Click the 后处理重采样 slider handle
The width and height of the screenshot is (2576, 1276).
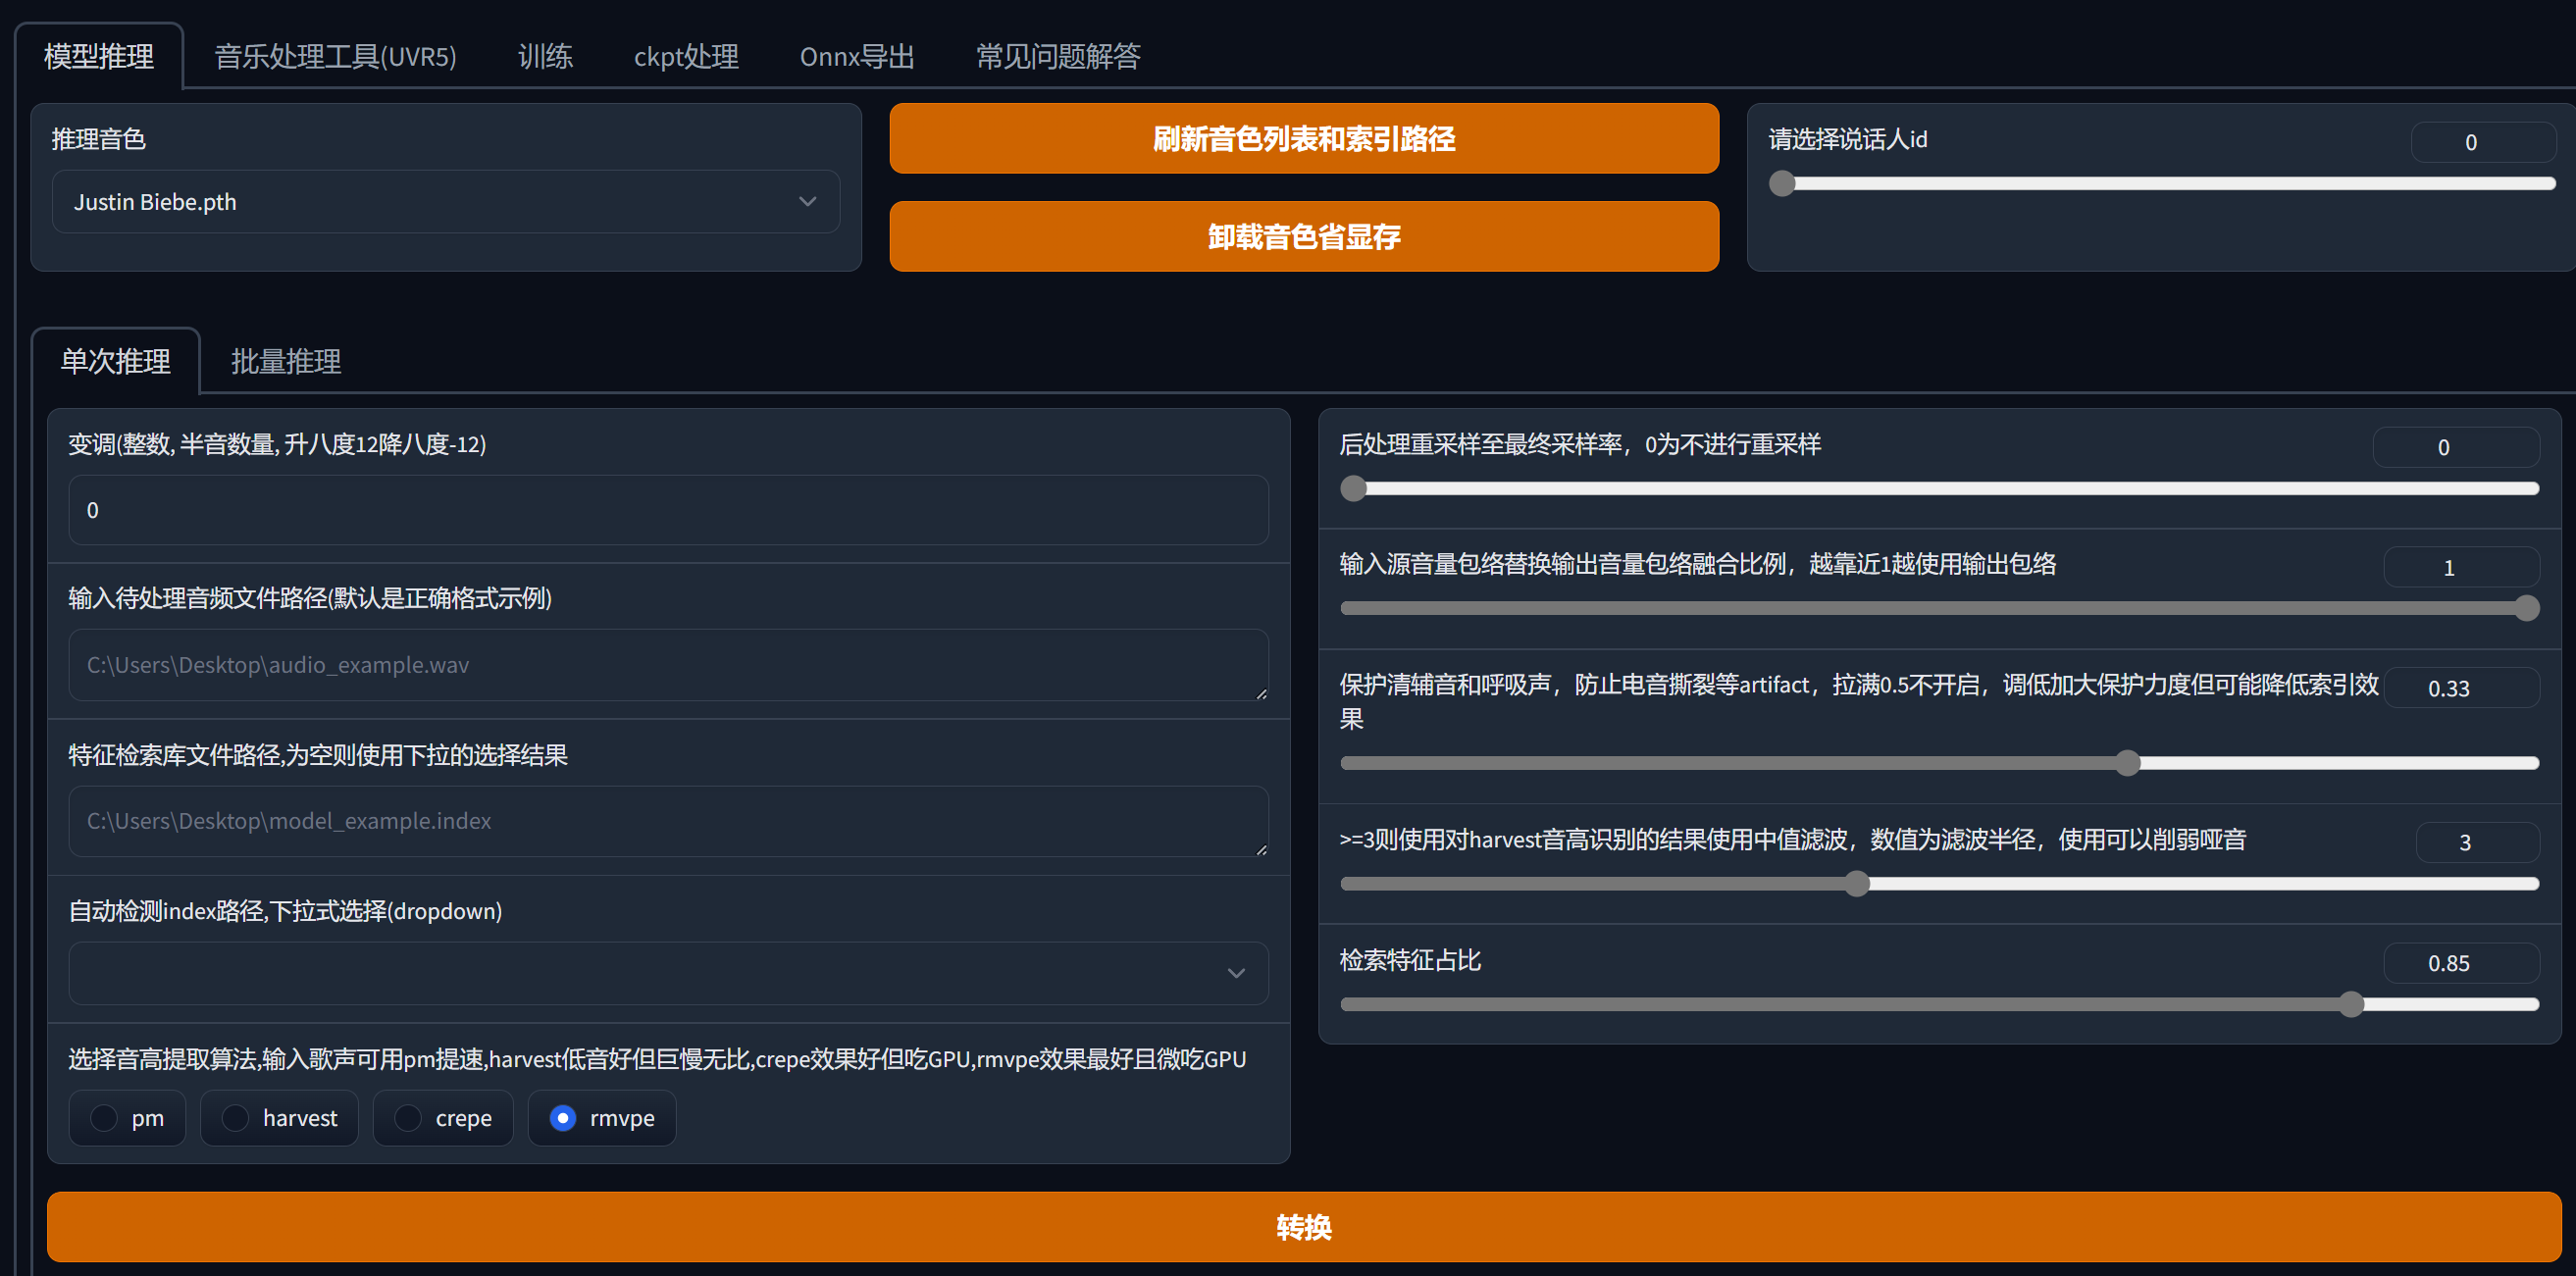(x=1353, y=488)
